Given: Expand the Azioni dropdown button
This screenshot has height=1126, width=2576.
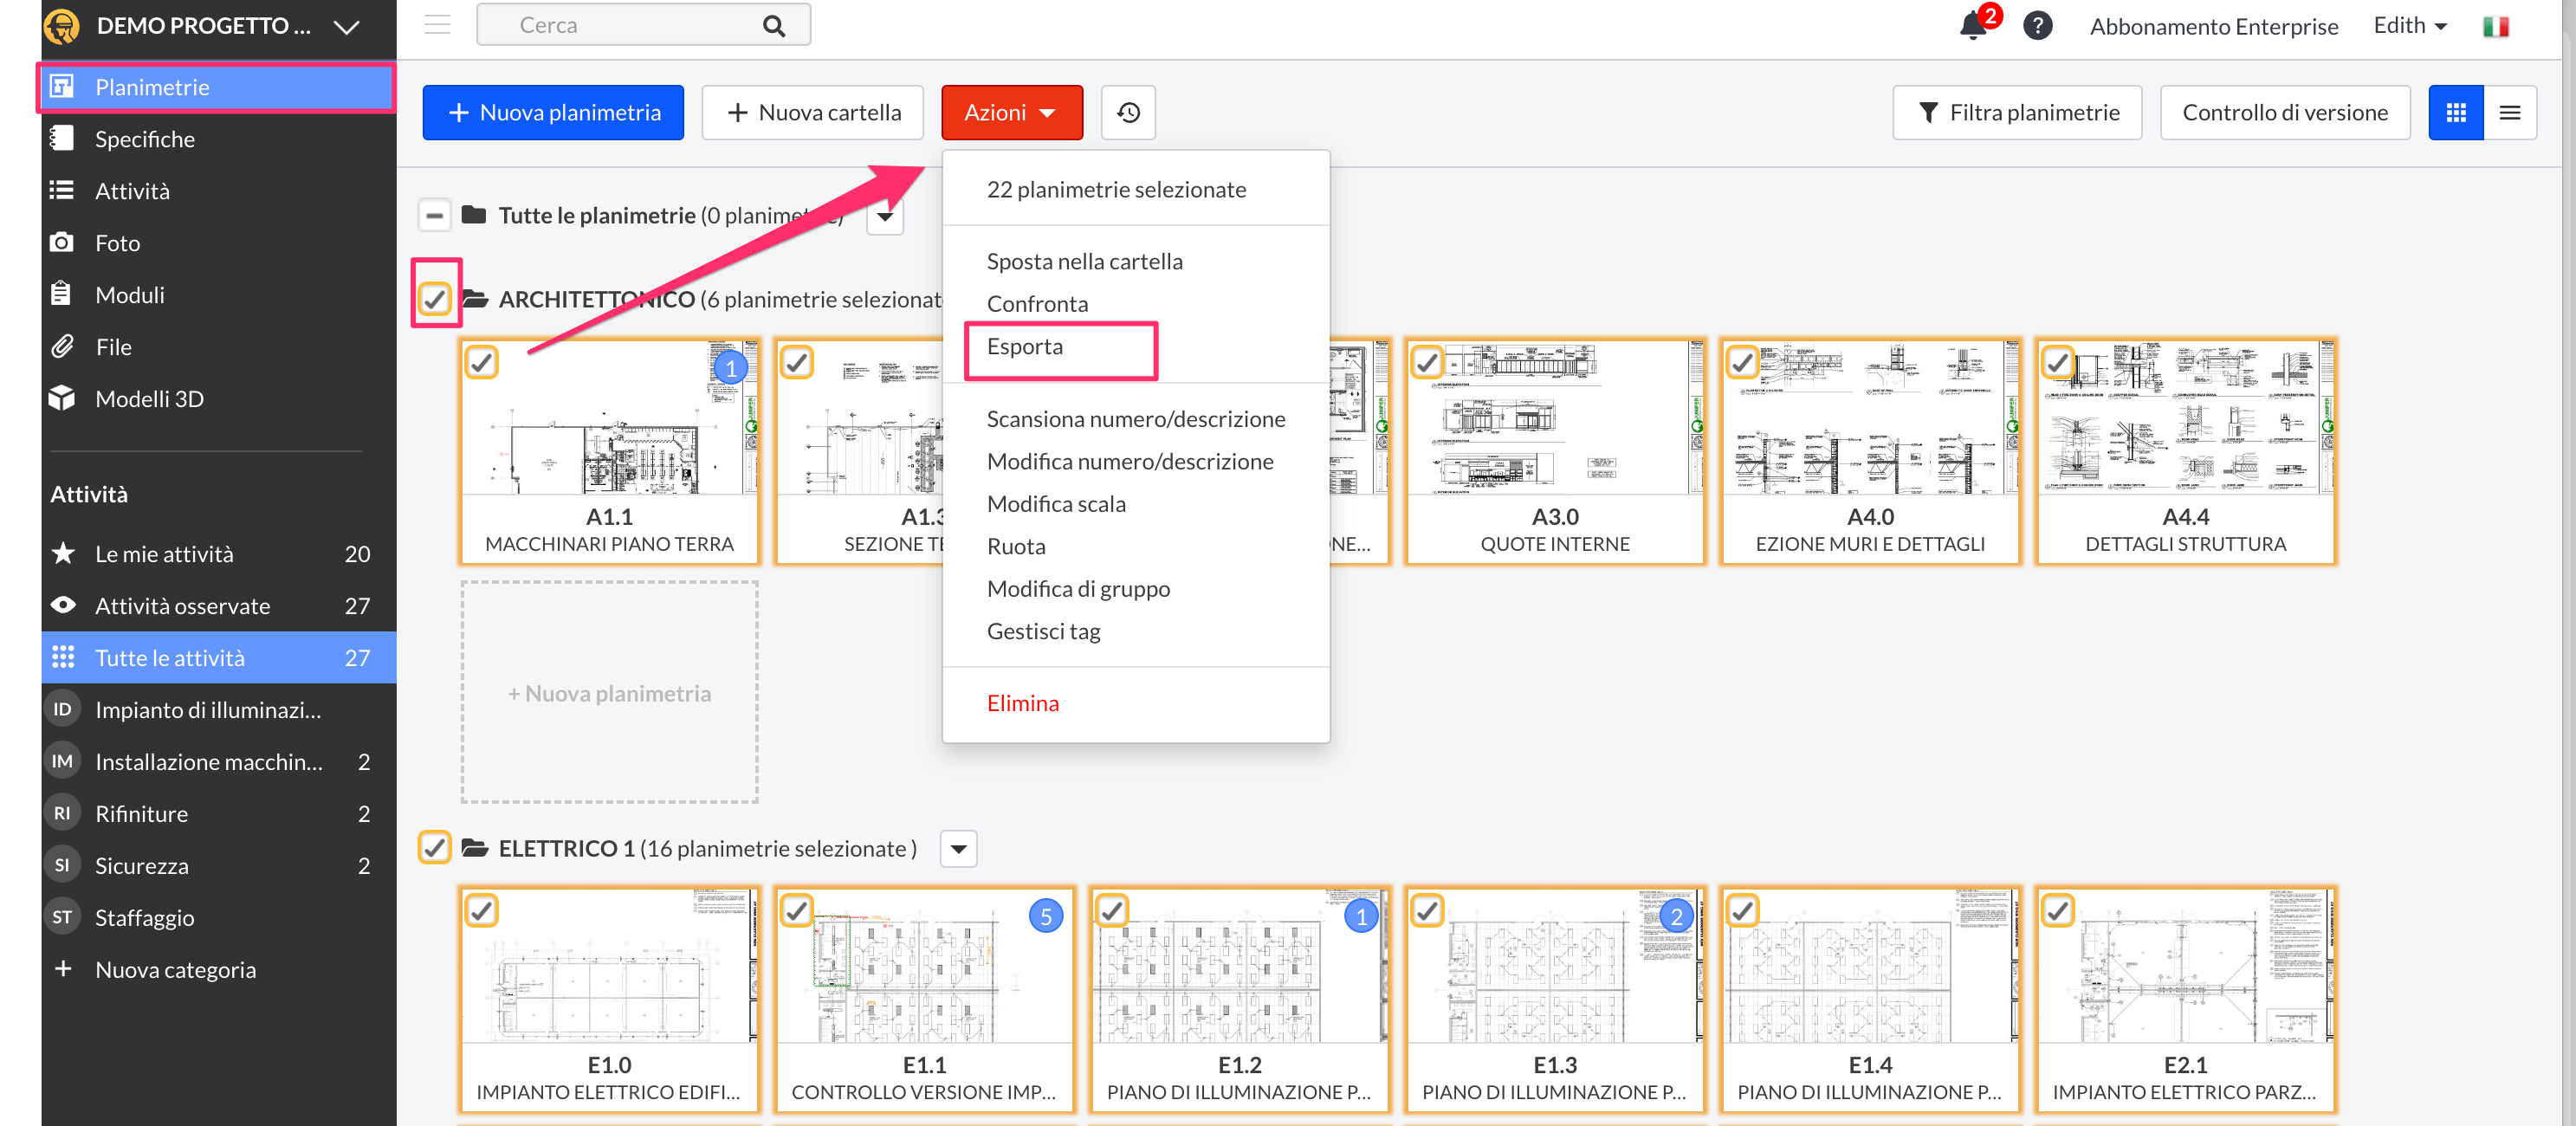Looking at the screenshot, I should (x=1011, y=113).
